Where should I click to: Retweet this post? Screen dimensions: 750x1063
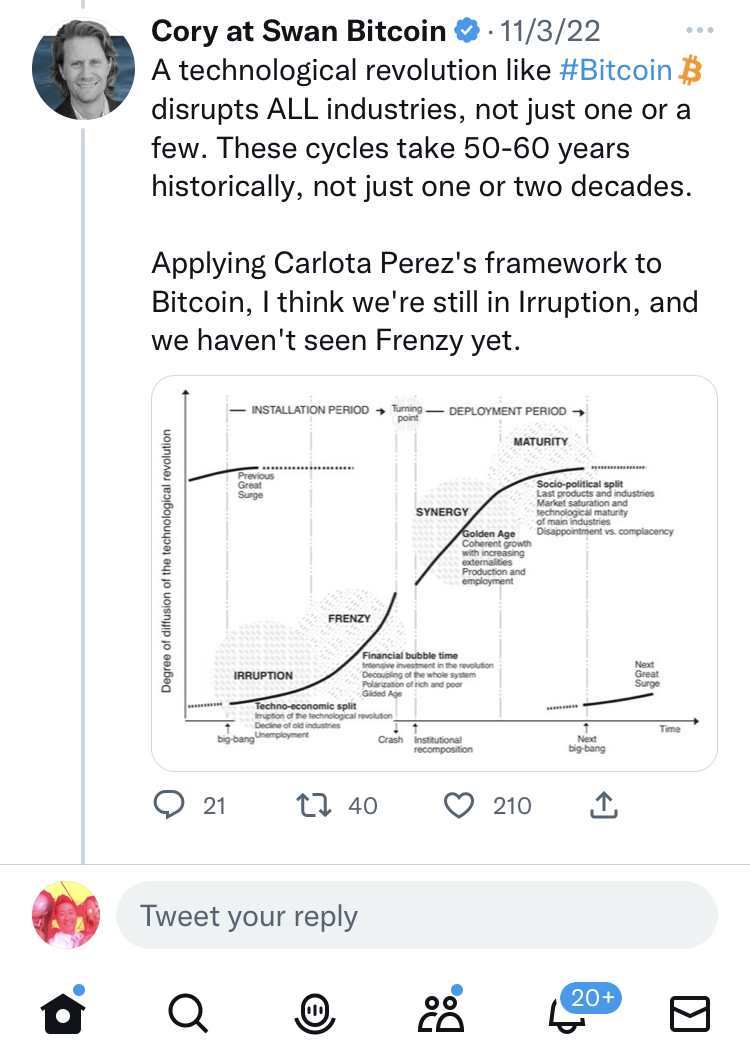315,805
